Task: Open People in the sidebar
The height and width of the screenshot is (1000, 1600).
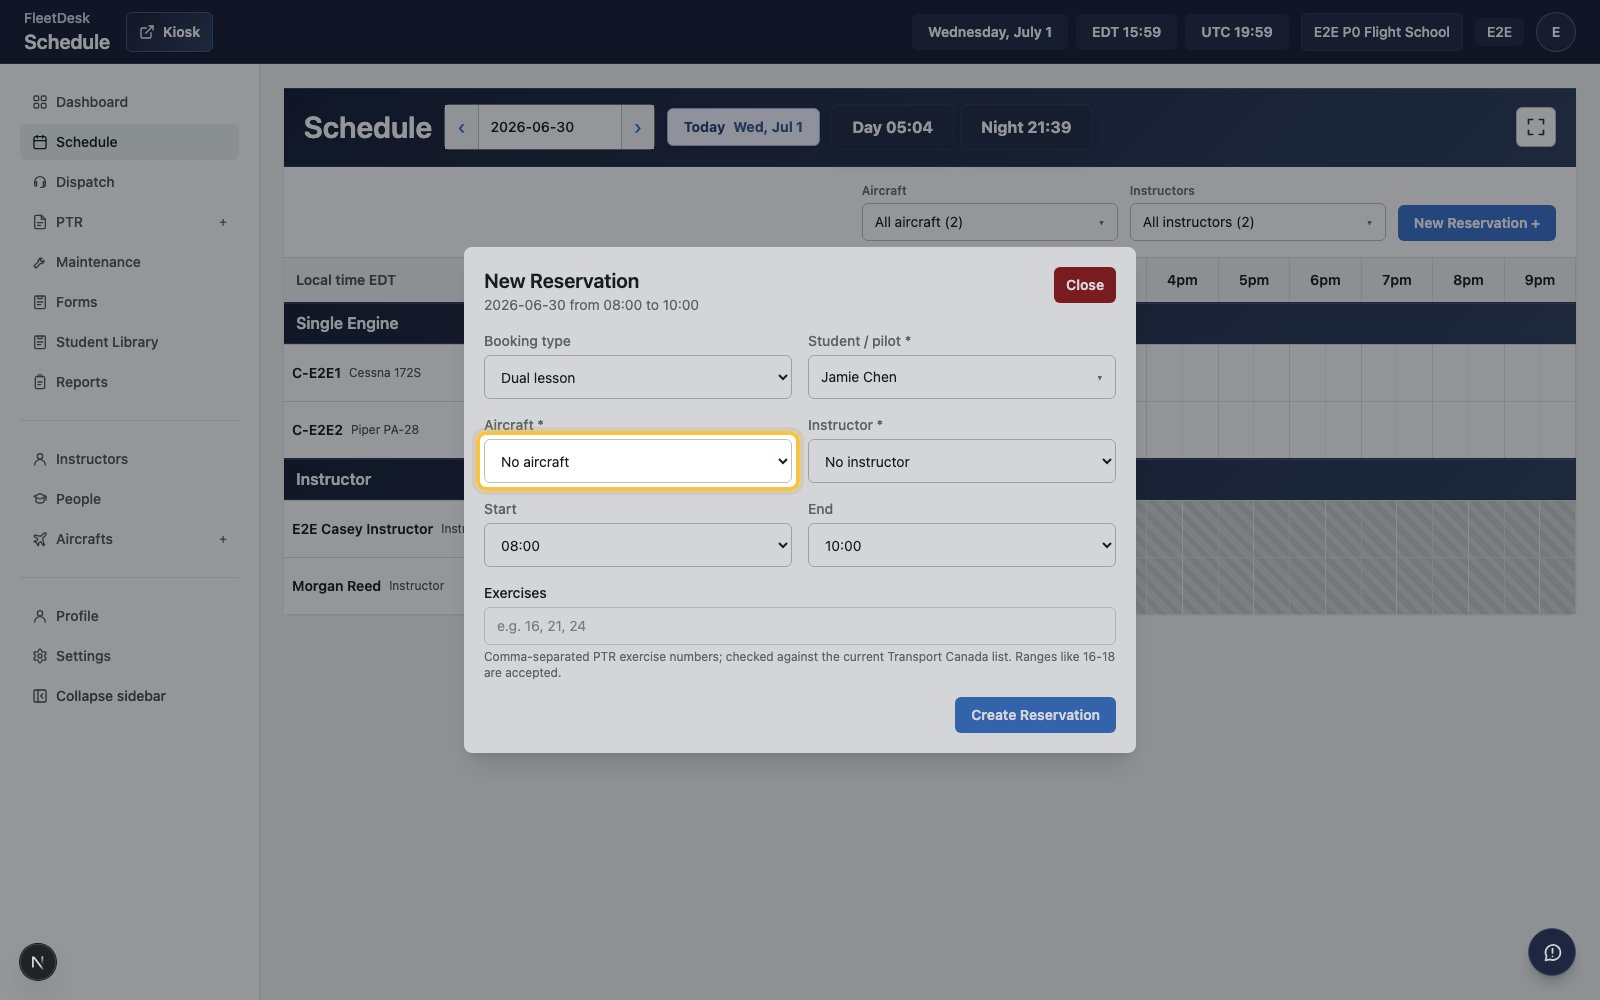Action: tap(129, 499)
